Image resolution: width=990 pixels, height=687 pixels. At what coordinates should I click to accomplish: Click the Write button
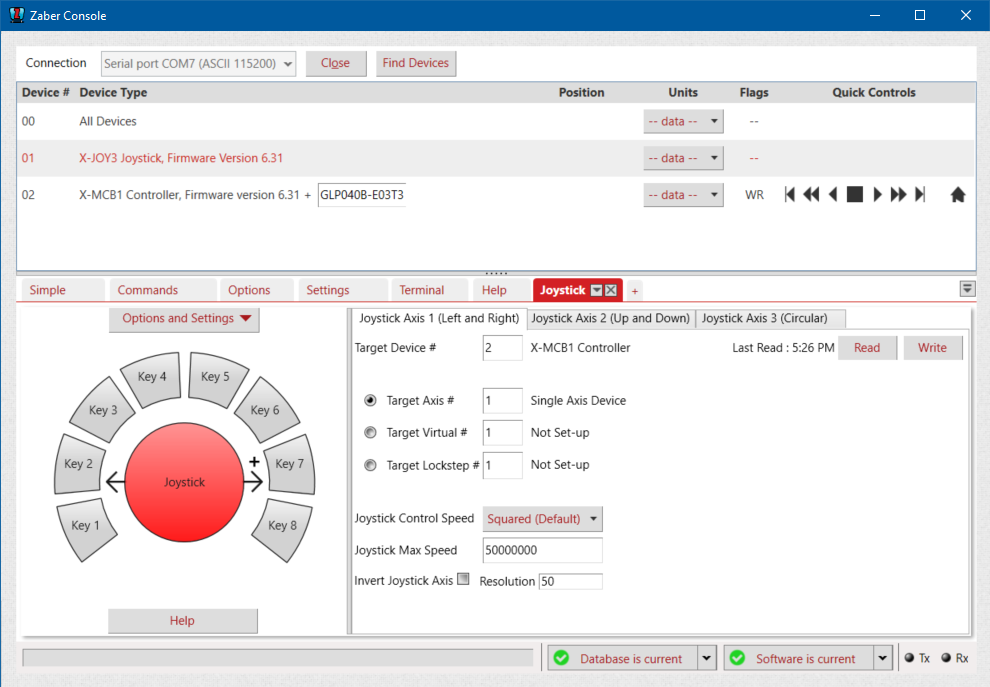click(x=933, y=348)
